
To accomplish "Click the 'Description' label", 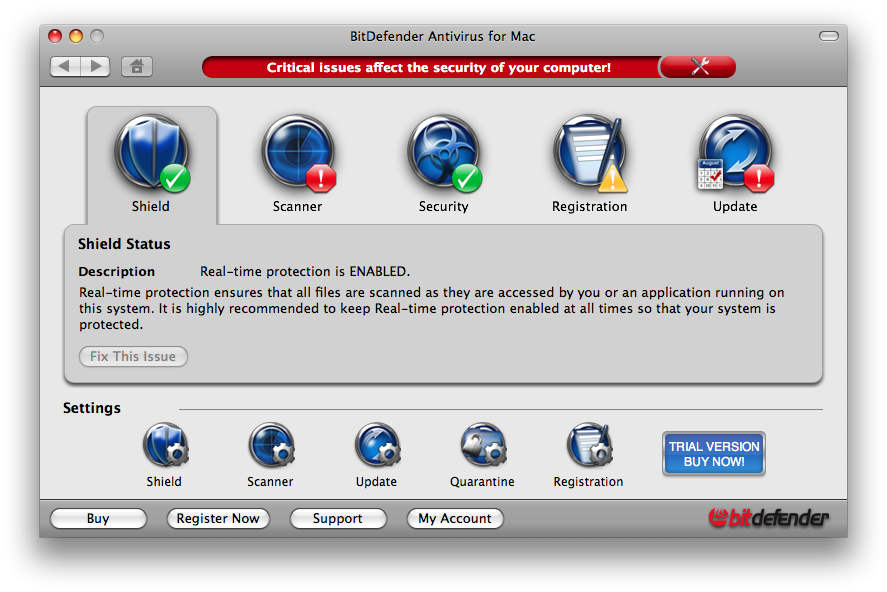I will (117, 271).
